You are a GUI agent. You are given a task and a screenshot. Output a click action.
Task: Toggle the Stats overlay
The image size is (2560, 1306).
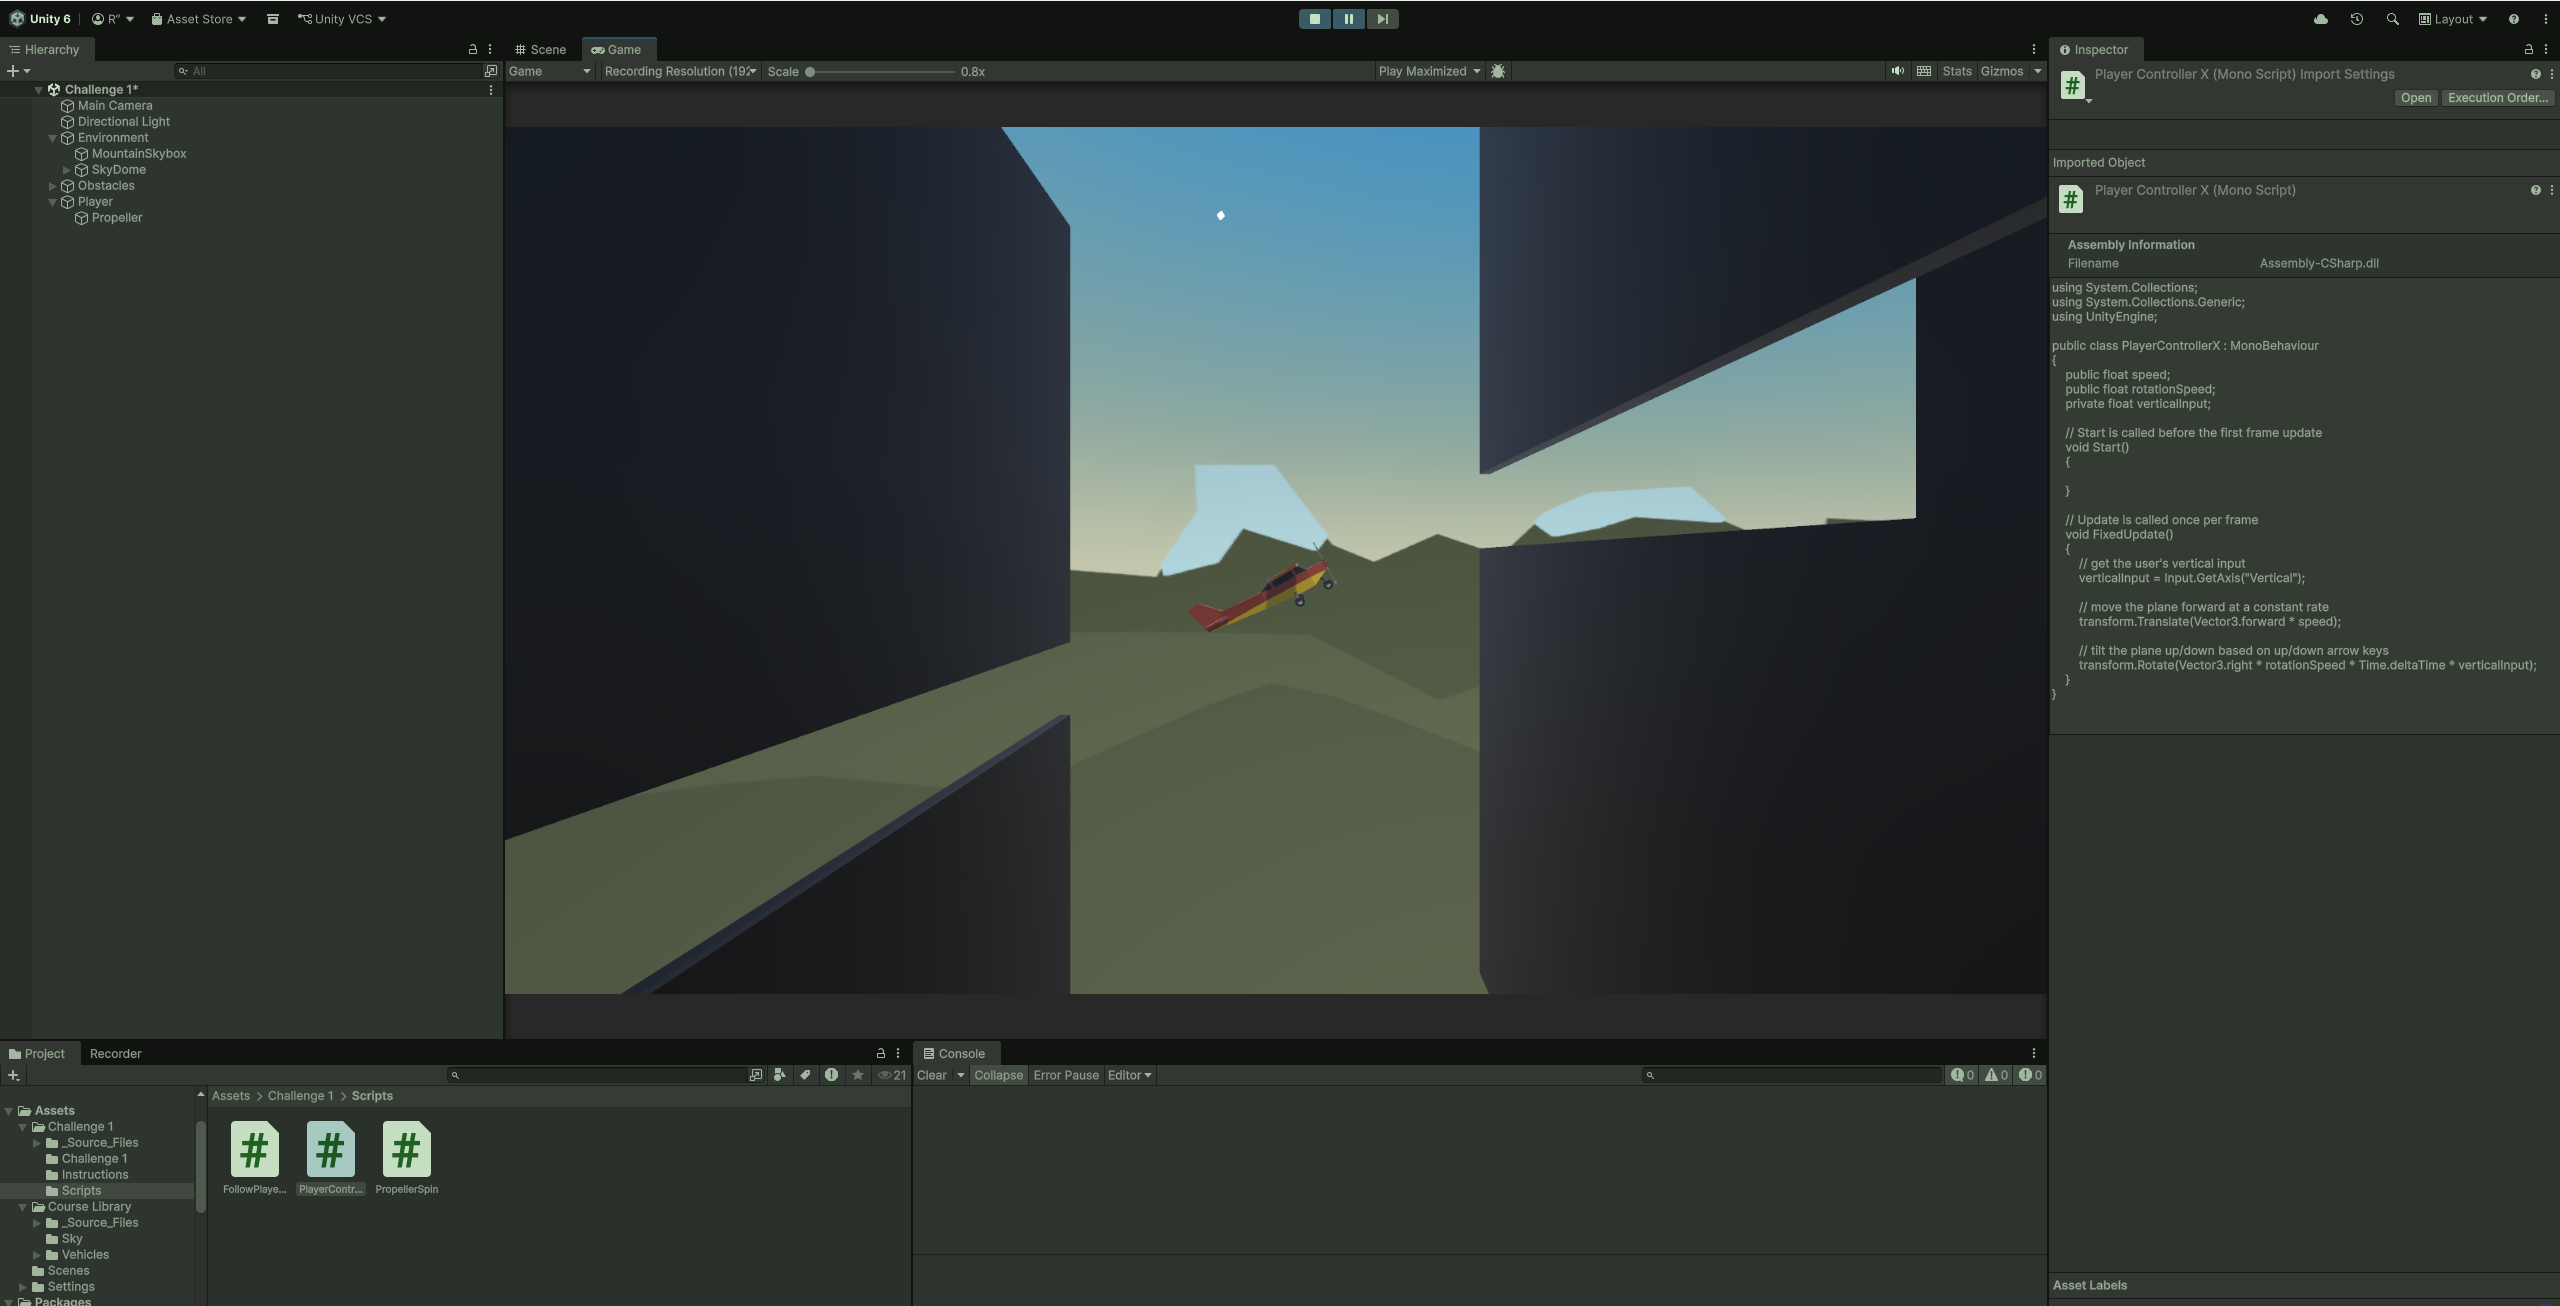tap(1956, 71)
